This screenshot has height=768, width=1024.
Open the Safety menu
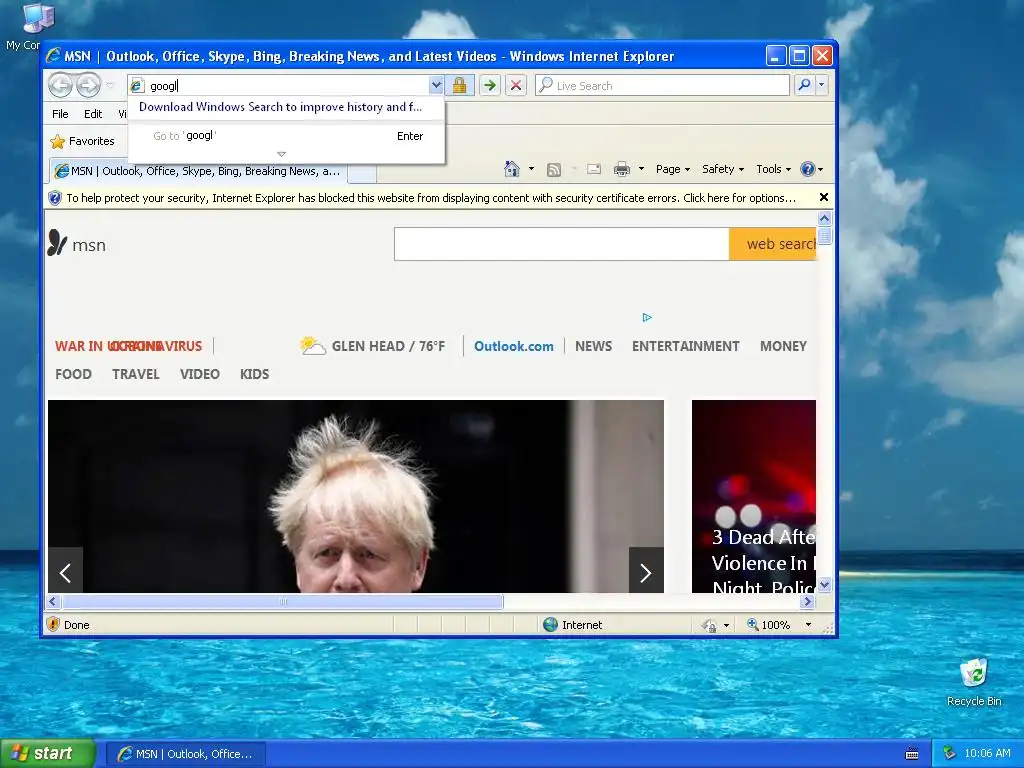(x=722, y=169)
